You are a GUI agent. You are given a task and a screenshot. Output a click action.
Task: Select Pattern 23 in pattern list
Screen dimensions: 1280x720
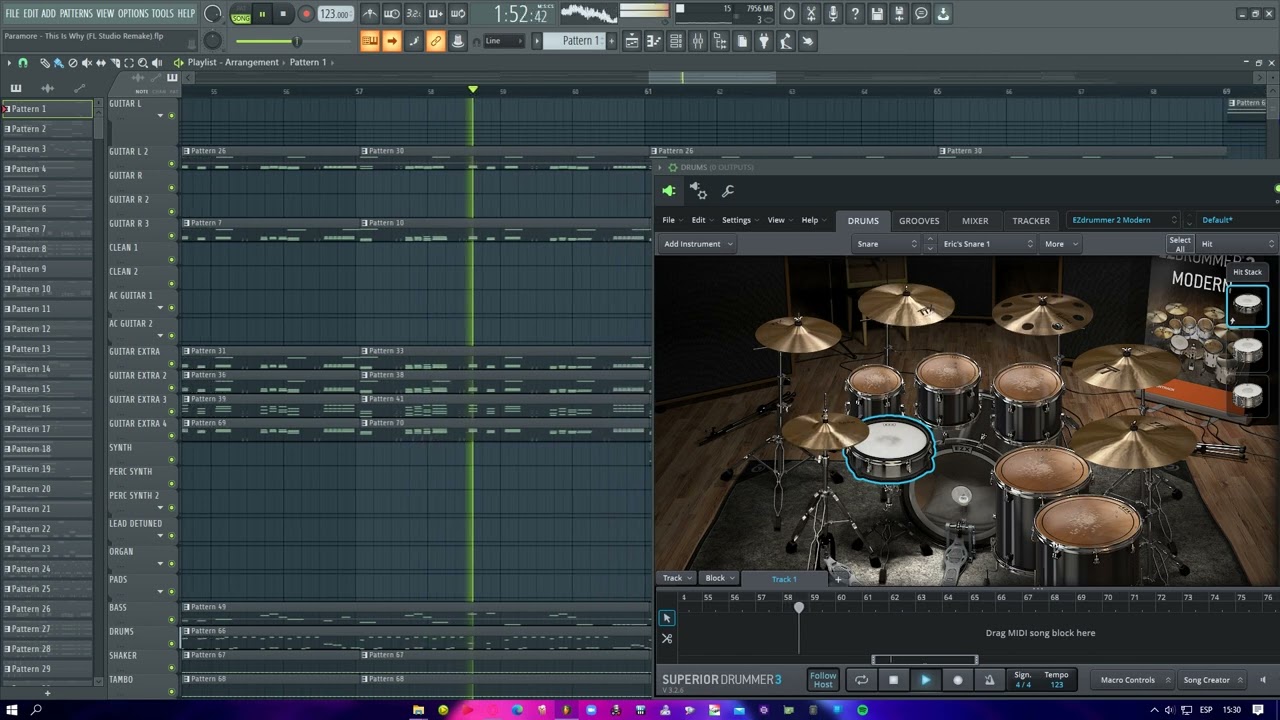point(48,549)
